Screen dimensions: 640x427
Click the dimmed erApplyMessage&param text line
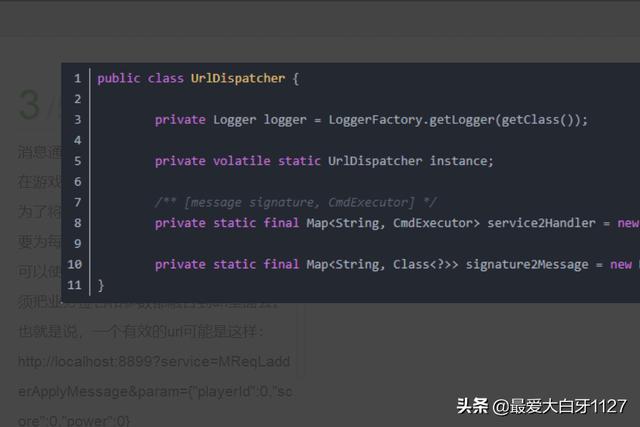[x=155, y=391]
